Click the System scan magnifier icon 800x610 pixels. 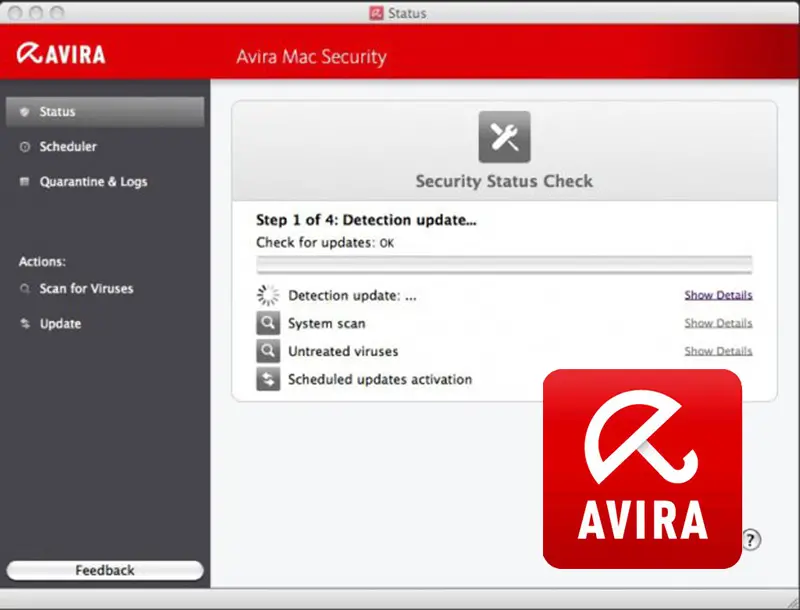point(268,324)
